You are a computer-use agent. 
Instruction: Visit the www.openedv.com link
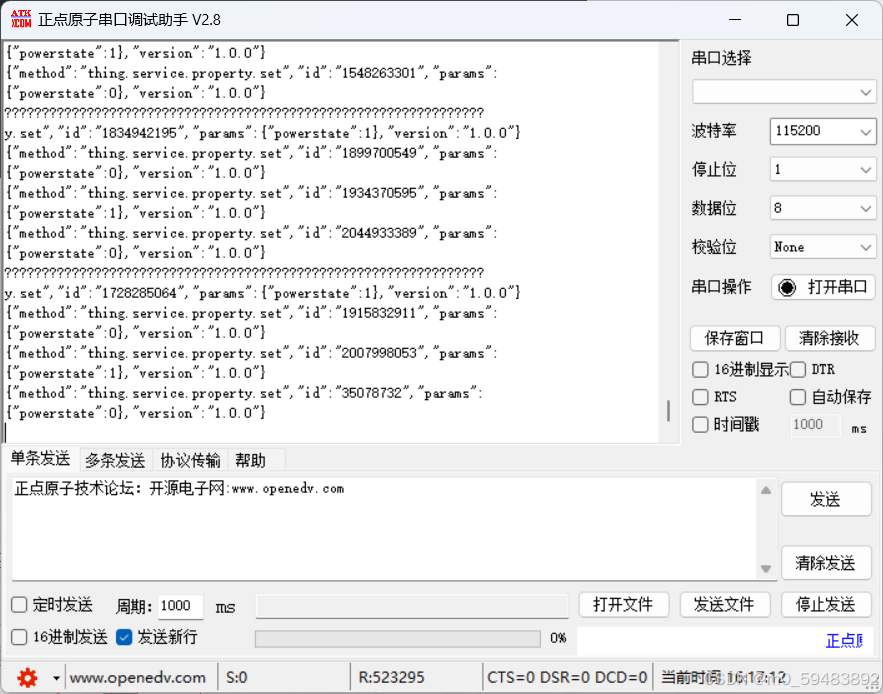pos(139,677)
